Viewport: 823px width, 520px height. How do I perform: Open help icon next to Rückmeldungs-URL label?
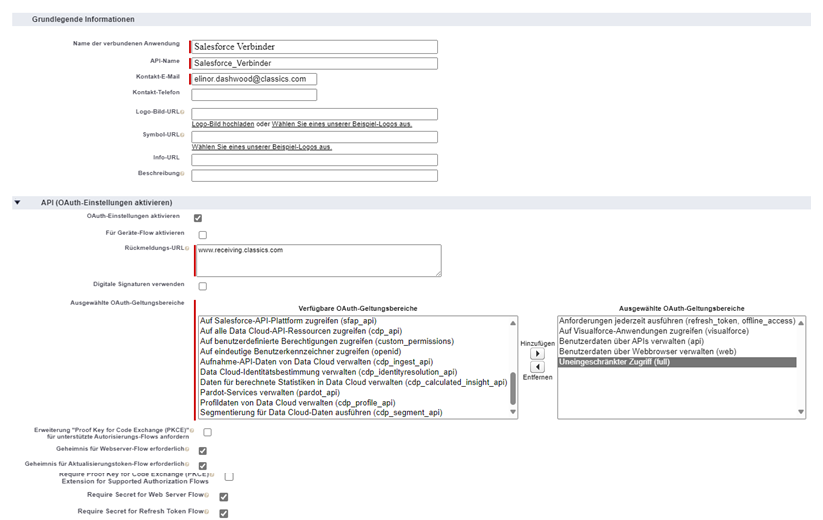[187, 248]
